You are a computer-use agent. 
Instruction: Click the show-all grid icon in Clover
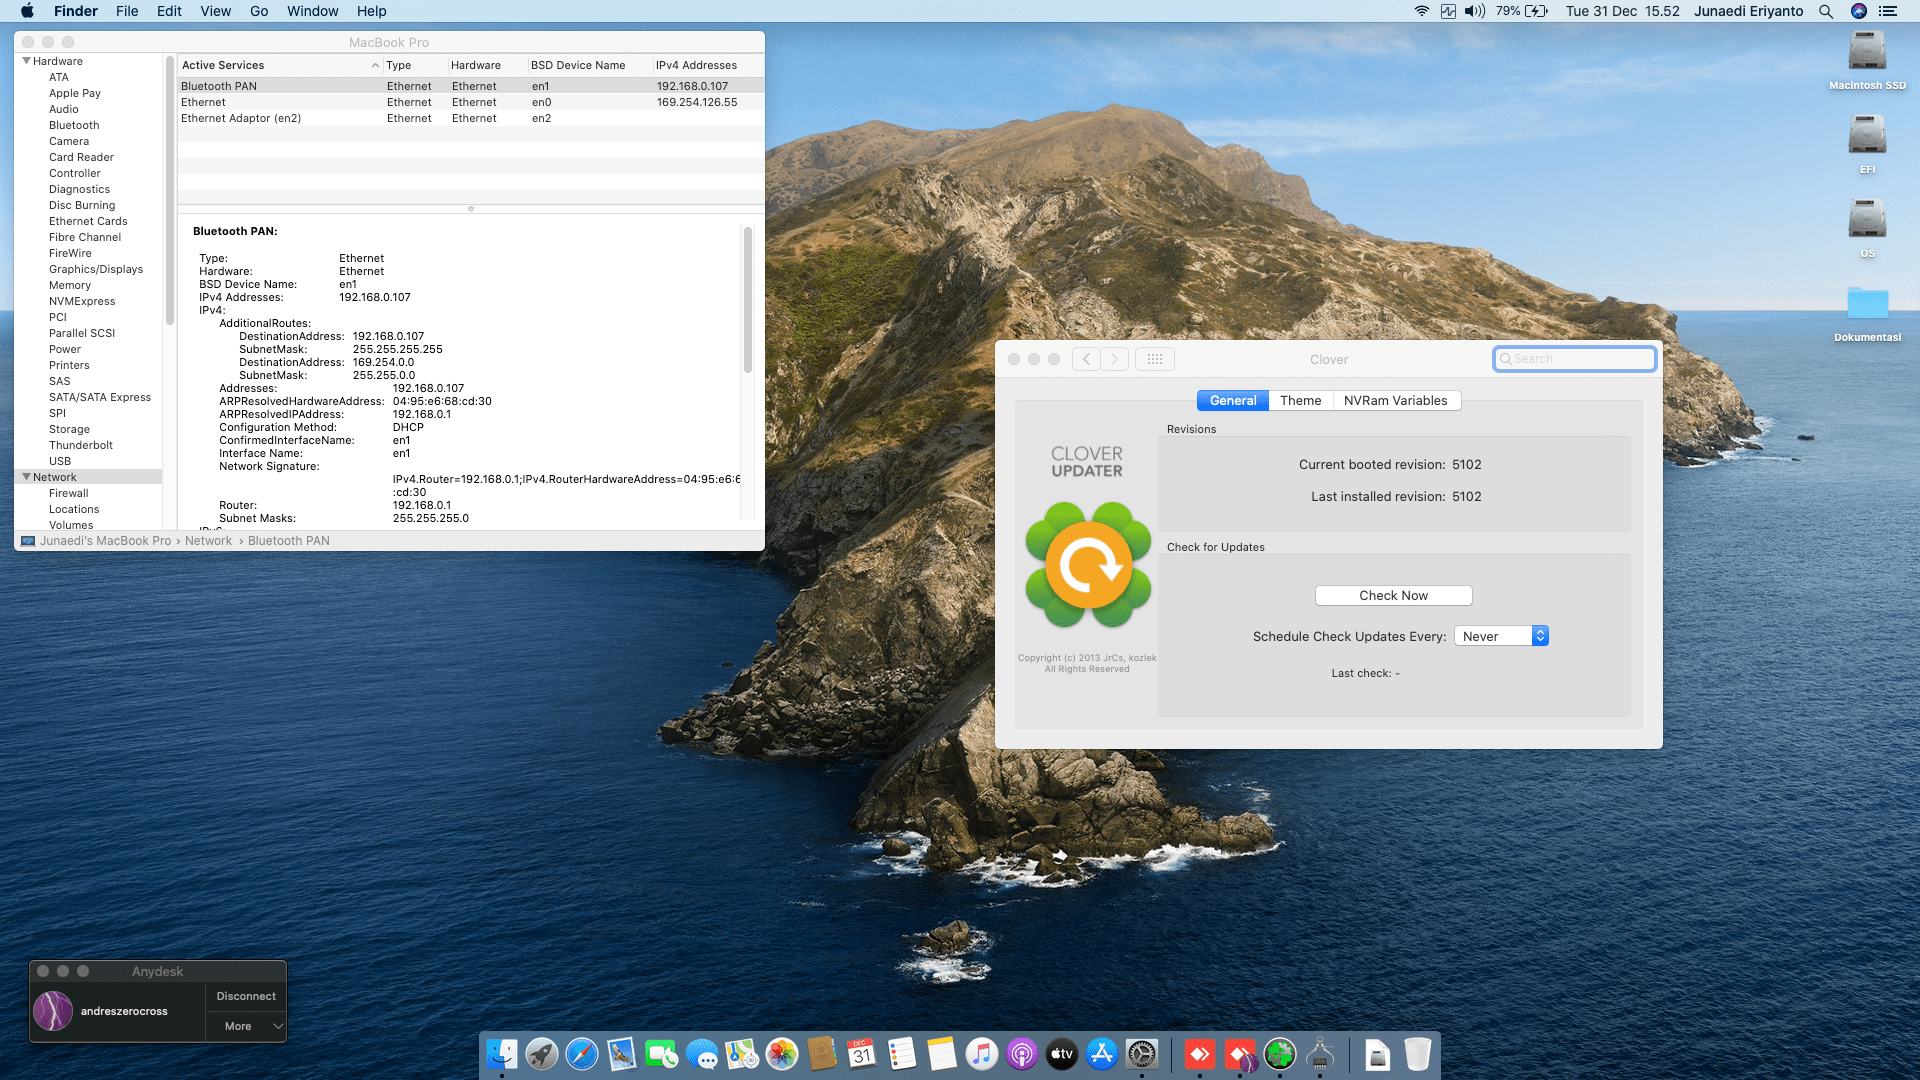[x=1154, y=359]
